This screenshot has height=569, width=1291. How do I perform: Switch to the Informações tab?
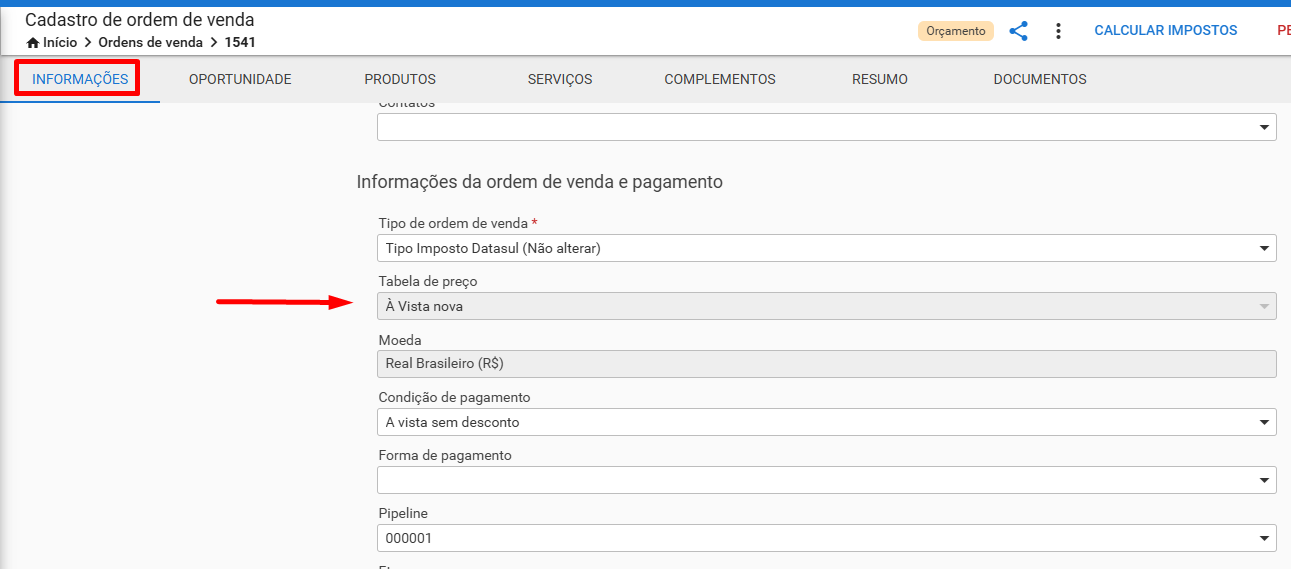[80, 79]
